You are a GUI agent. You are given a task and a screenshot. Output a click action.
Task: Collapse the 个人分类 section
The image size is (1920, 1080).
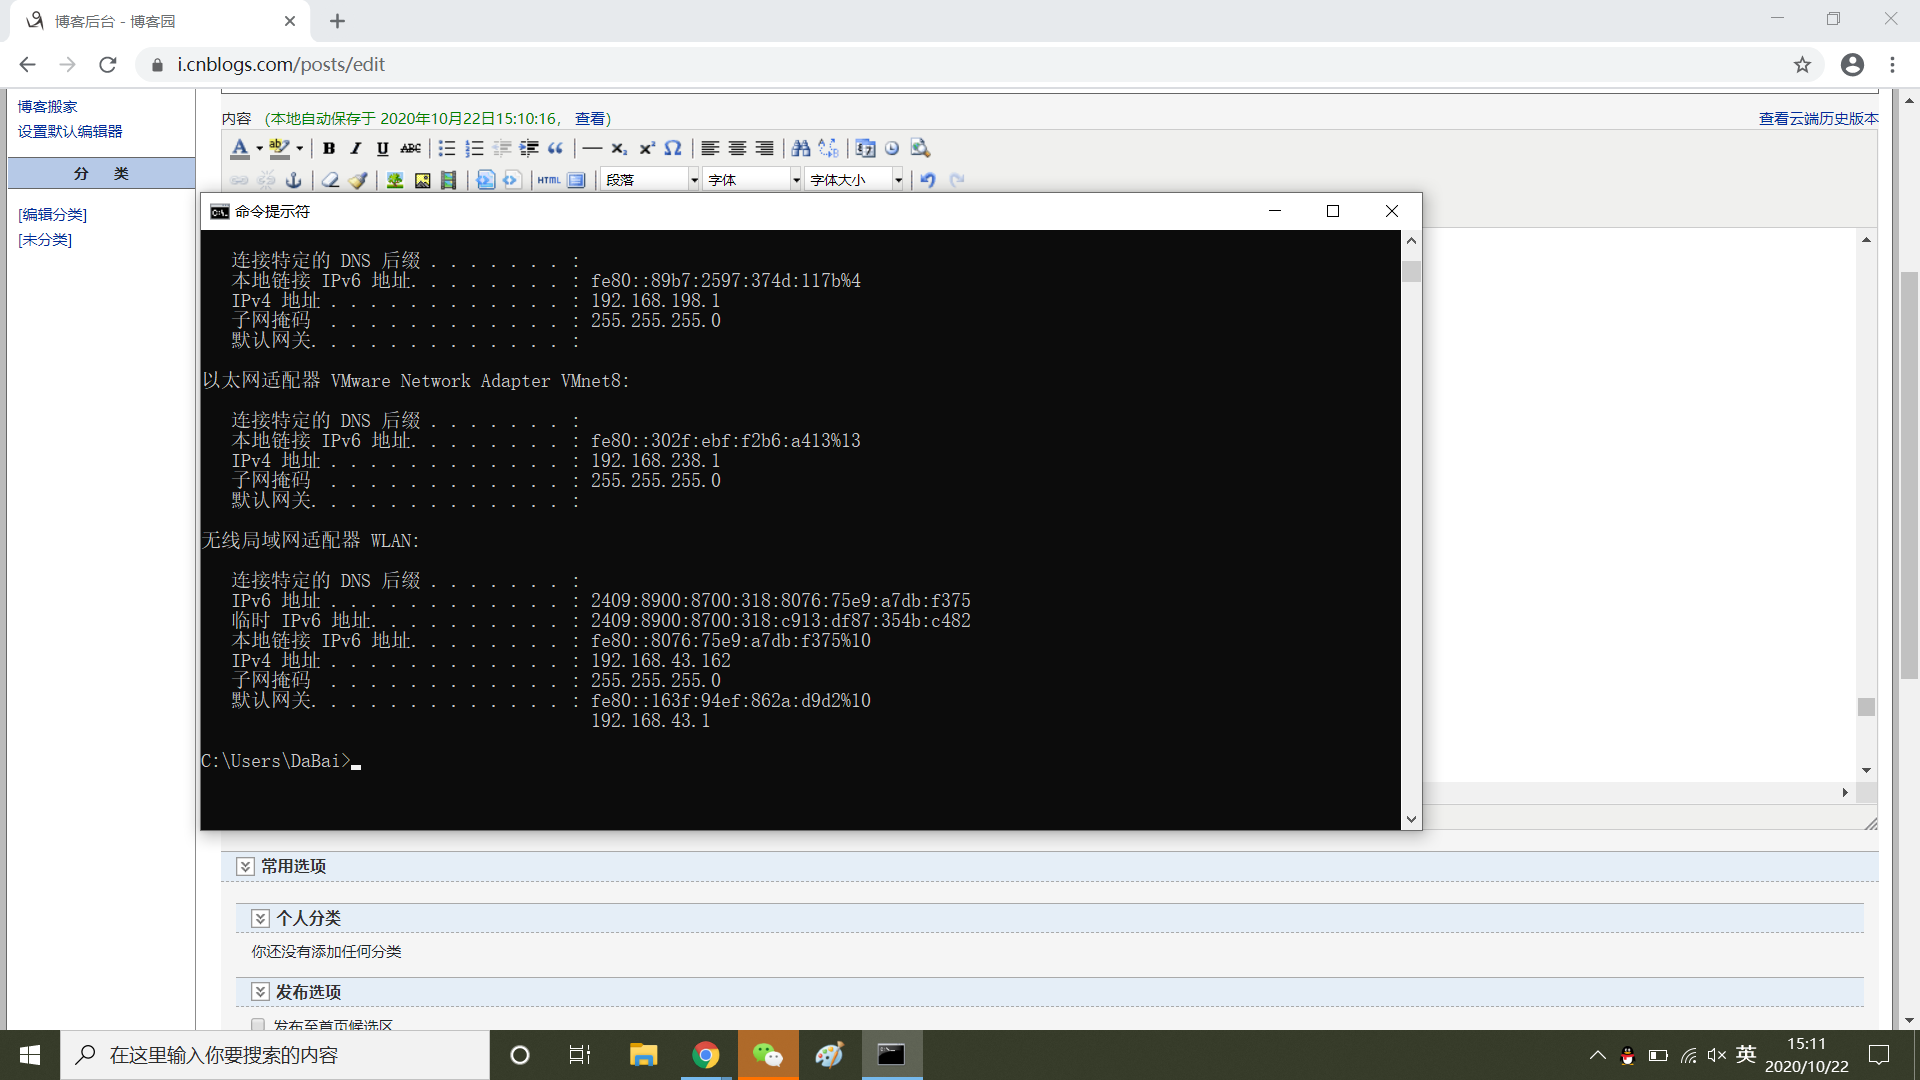tap(260, 919)
